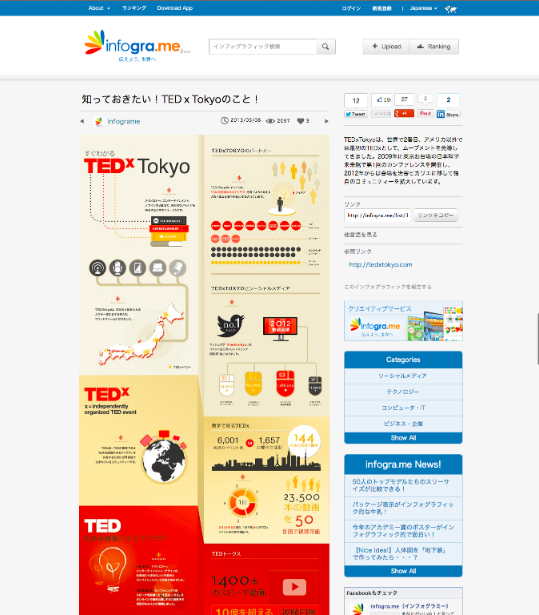Open news about Academy Award posters

click(403, 531)
